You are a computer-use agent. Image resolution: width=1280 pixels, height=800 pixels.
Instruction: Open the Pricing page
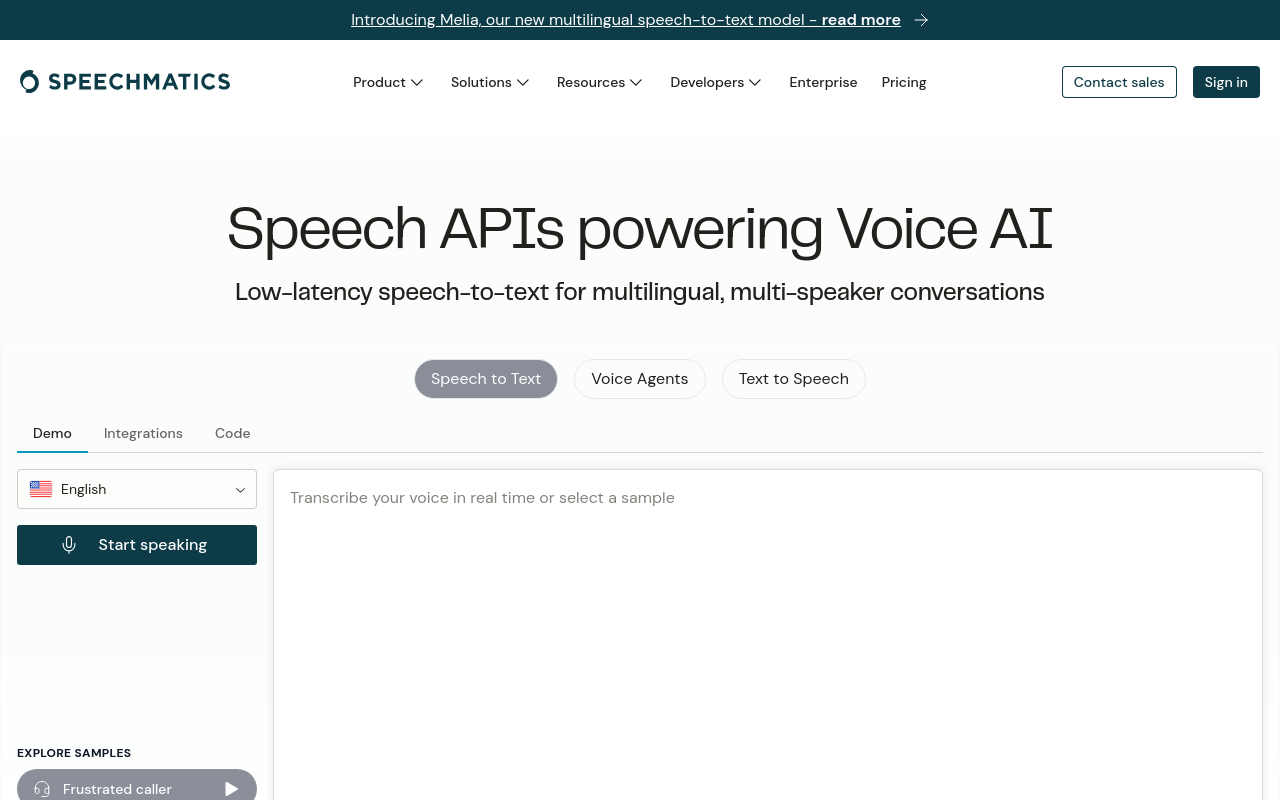pyautogui.click(x=904, y=82)
